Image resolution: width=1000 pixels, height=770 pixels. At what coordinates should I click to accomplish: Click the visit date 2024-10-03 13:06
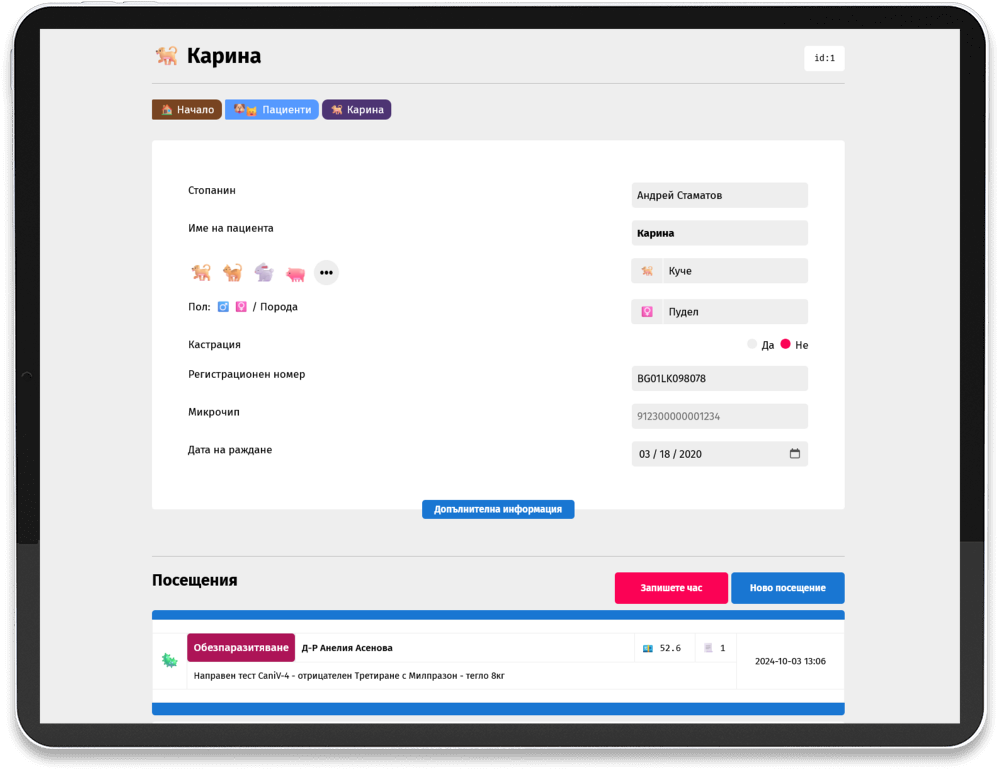pos(790,661)
